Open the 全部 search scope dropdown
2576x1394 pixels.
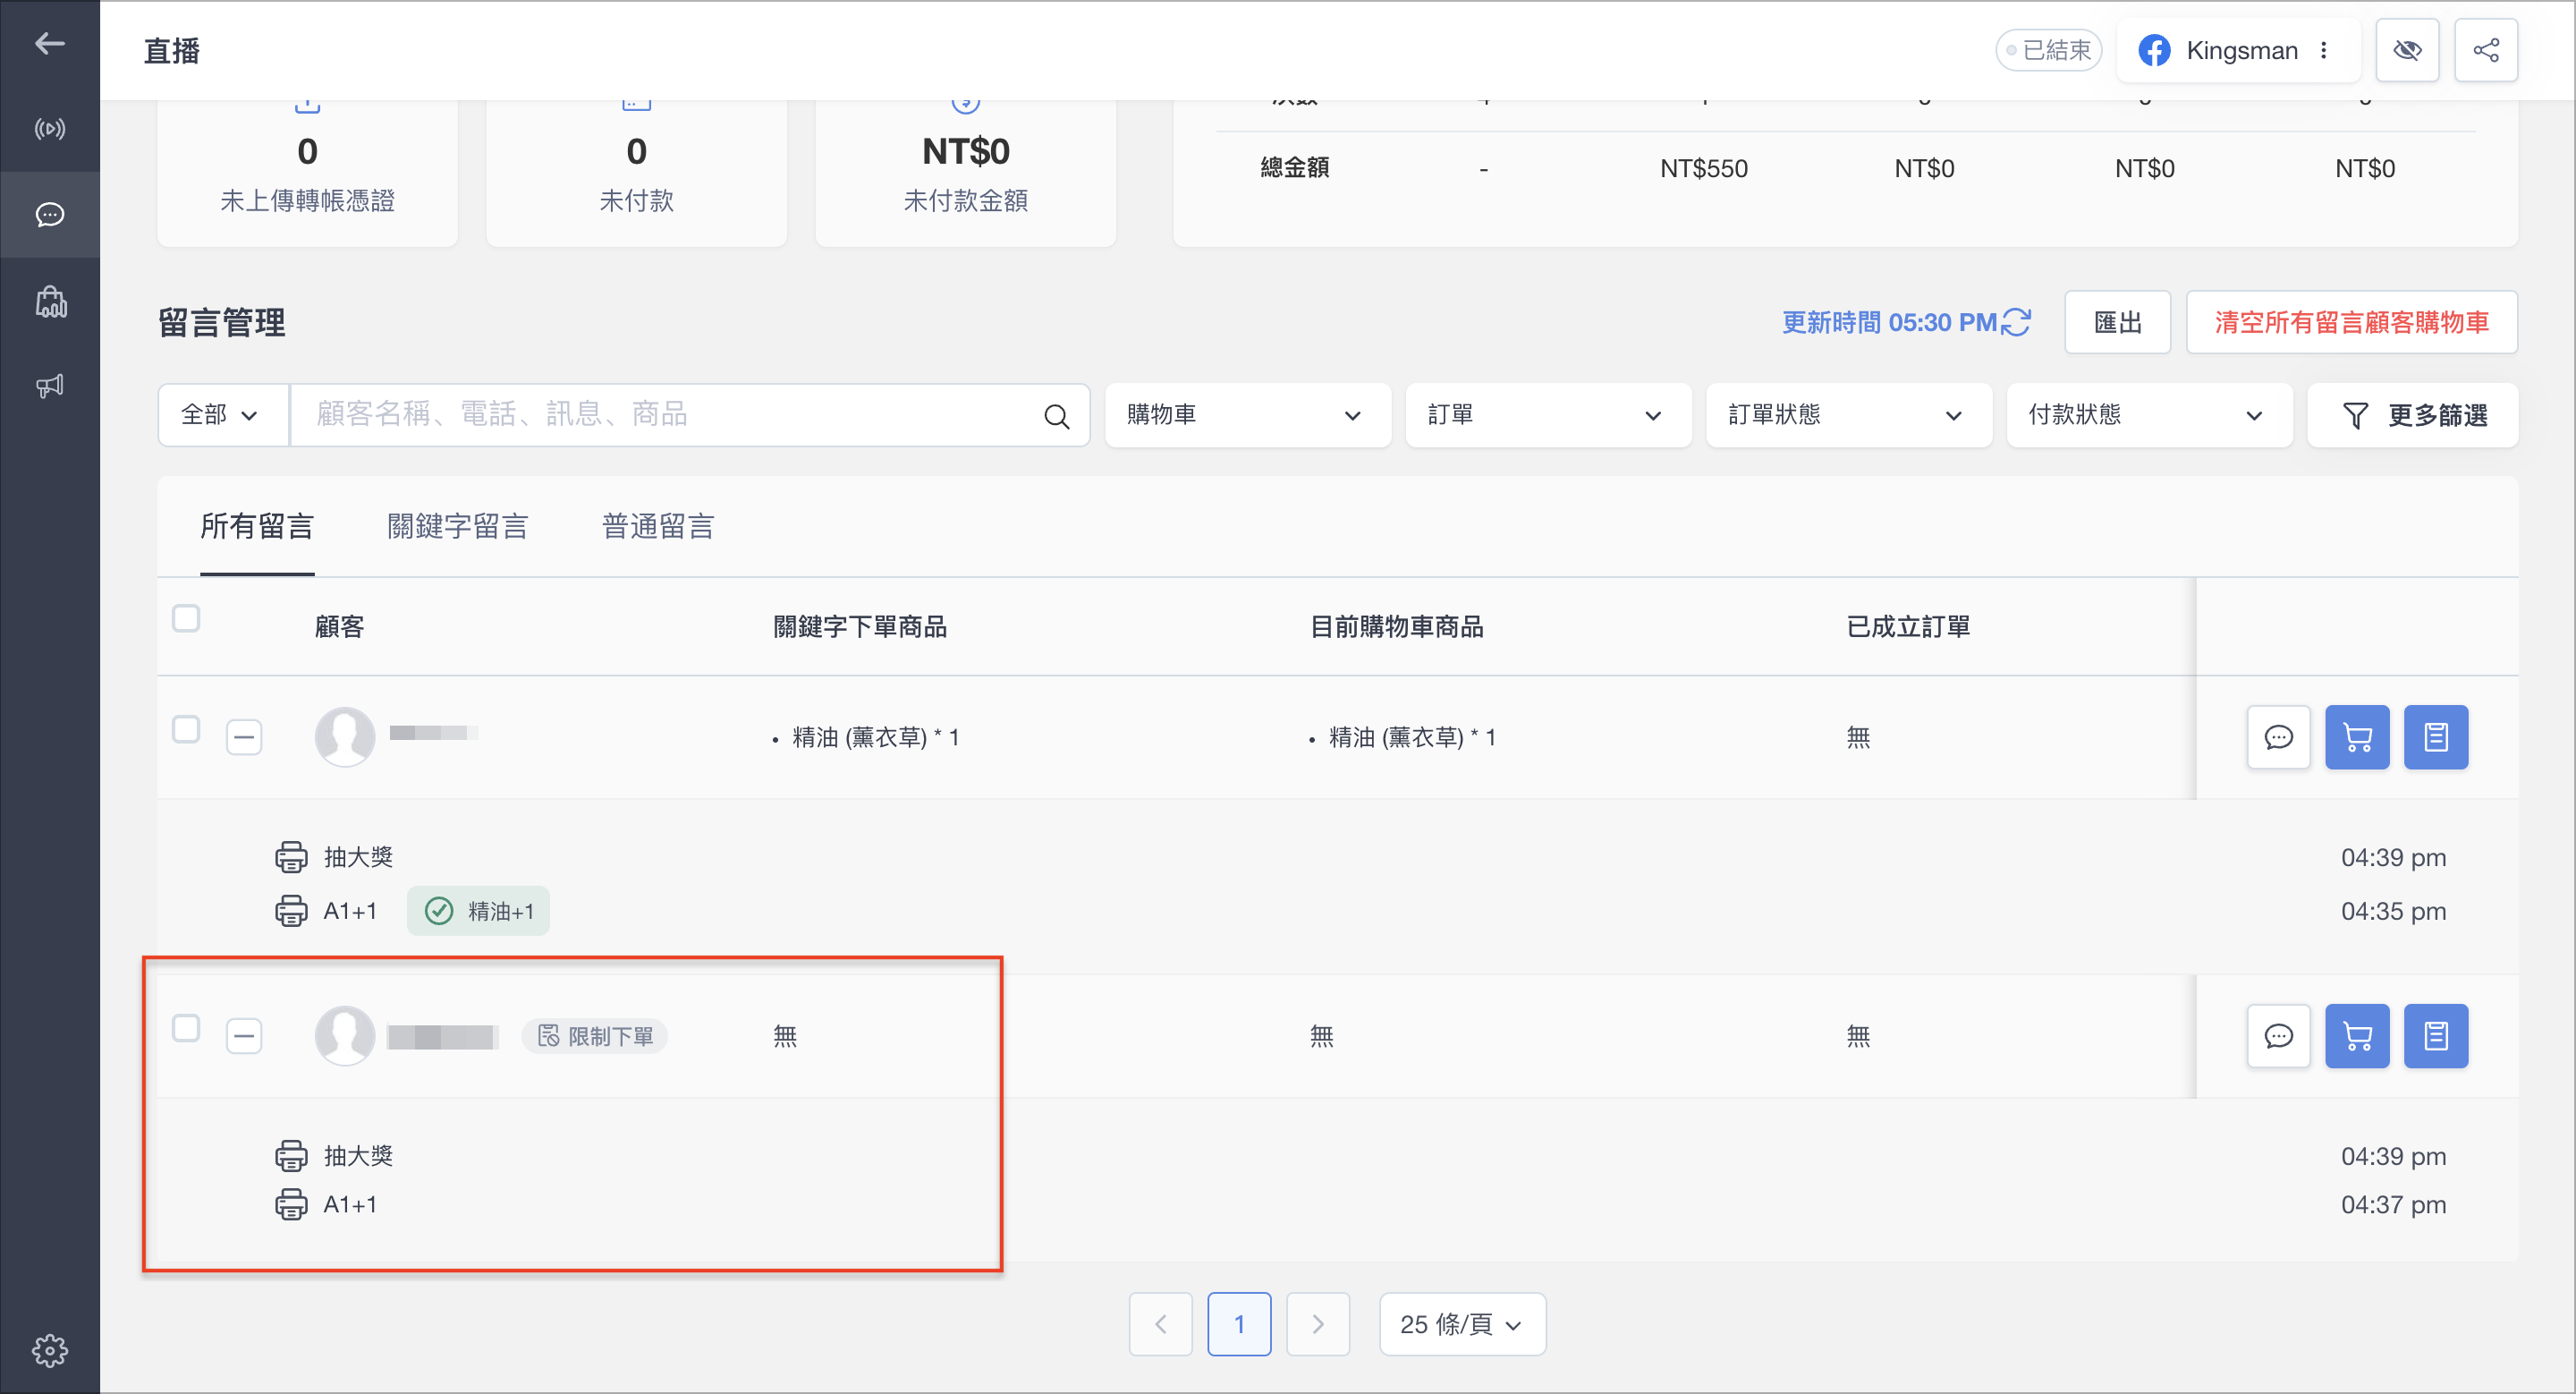pos(223,415)
